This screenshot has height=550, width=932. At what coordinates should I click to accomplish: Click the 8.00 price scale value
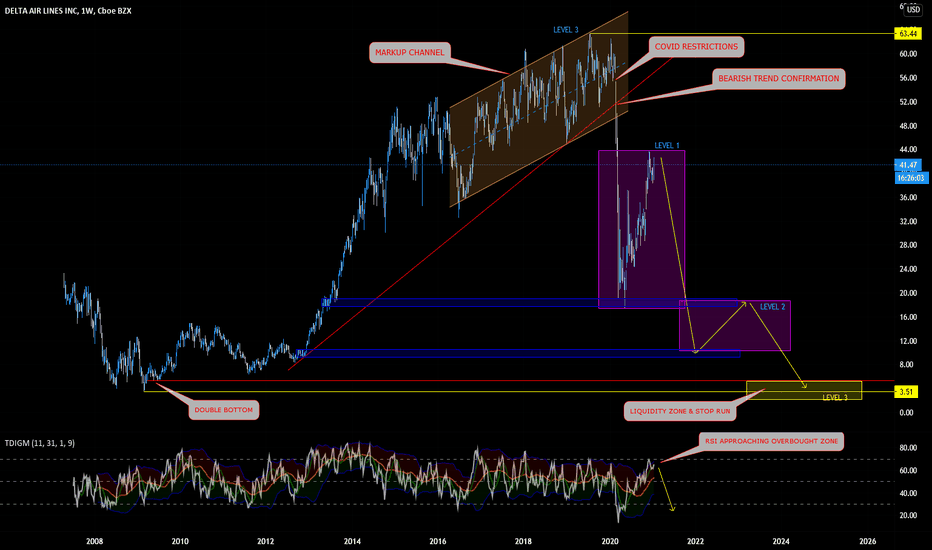click(906, 364)
